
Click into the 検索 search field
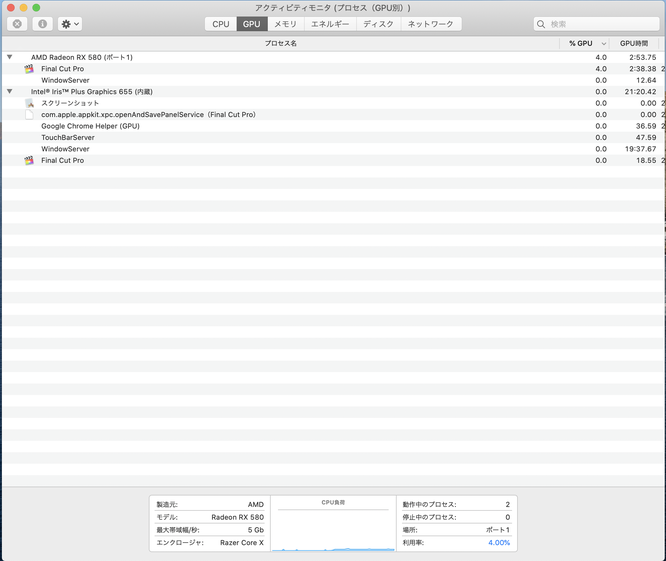point(596,24)
